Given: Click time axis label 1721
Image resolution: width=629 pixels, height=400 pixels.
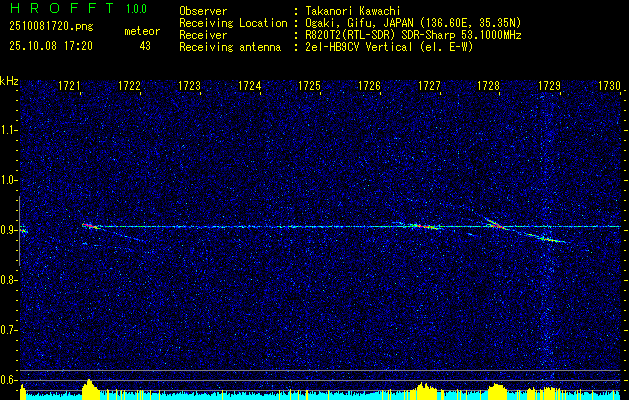Looking at the screenshot, I should 70,85.
